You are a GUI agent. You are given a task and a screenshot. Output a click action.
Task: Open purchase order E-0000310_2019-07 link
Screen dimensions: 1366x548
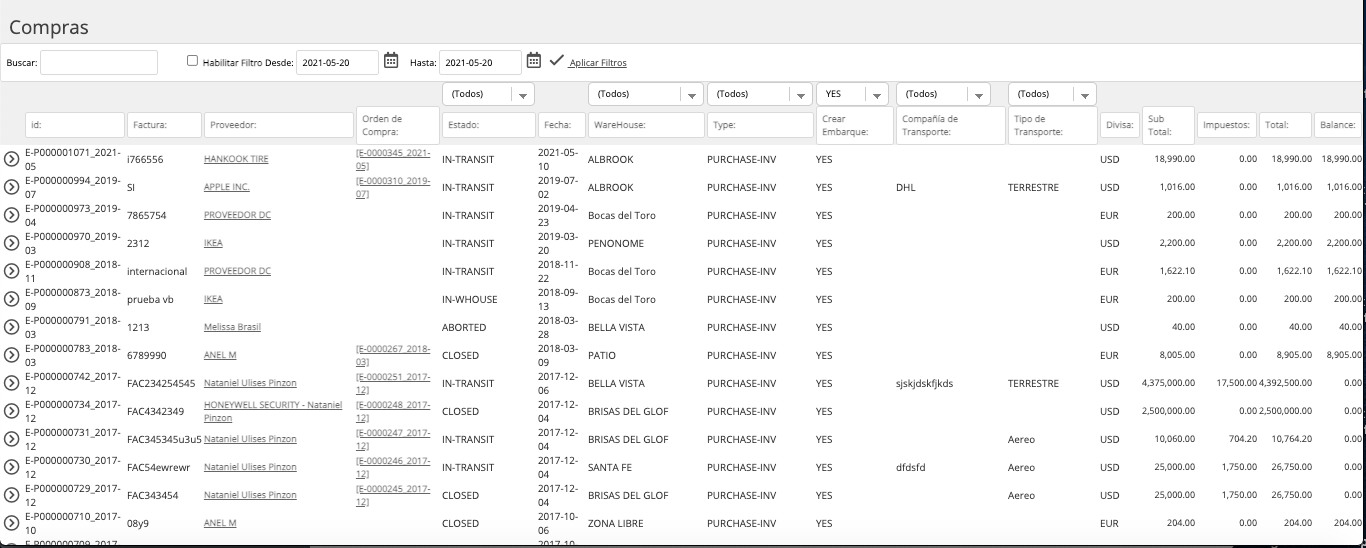coord(393,187)
